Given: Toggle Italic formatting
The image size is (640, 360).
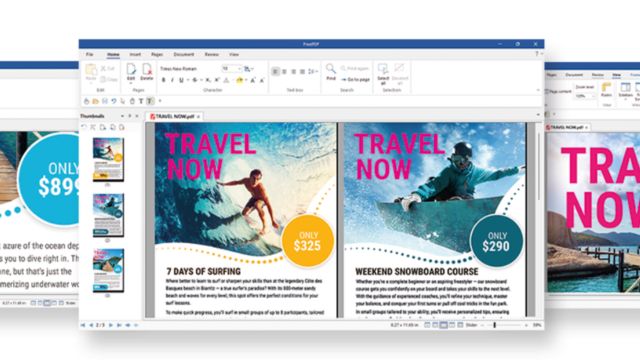Looking at the screenshot, I should click(x=172, y=80).
